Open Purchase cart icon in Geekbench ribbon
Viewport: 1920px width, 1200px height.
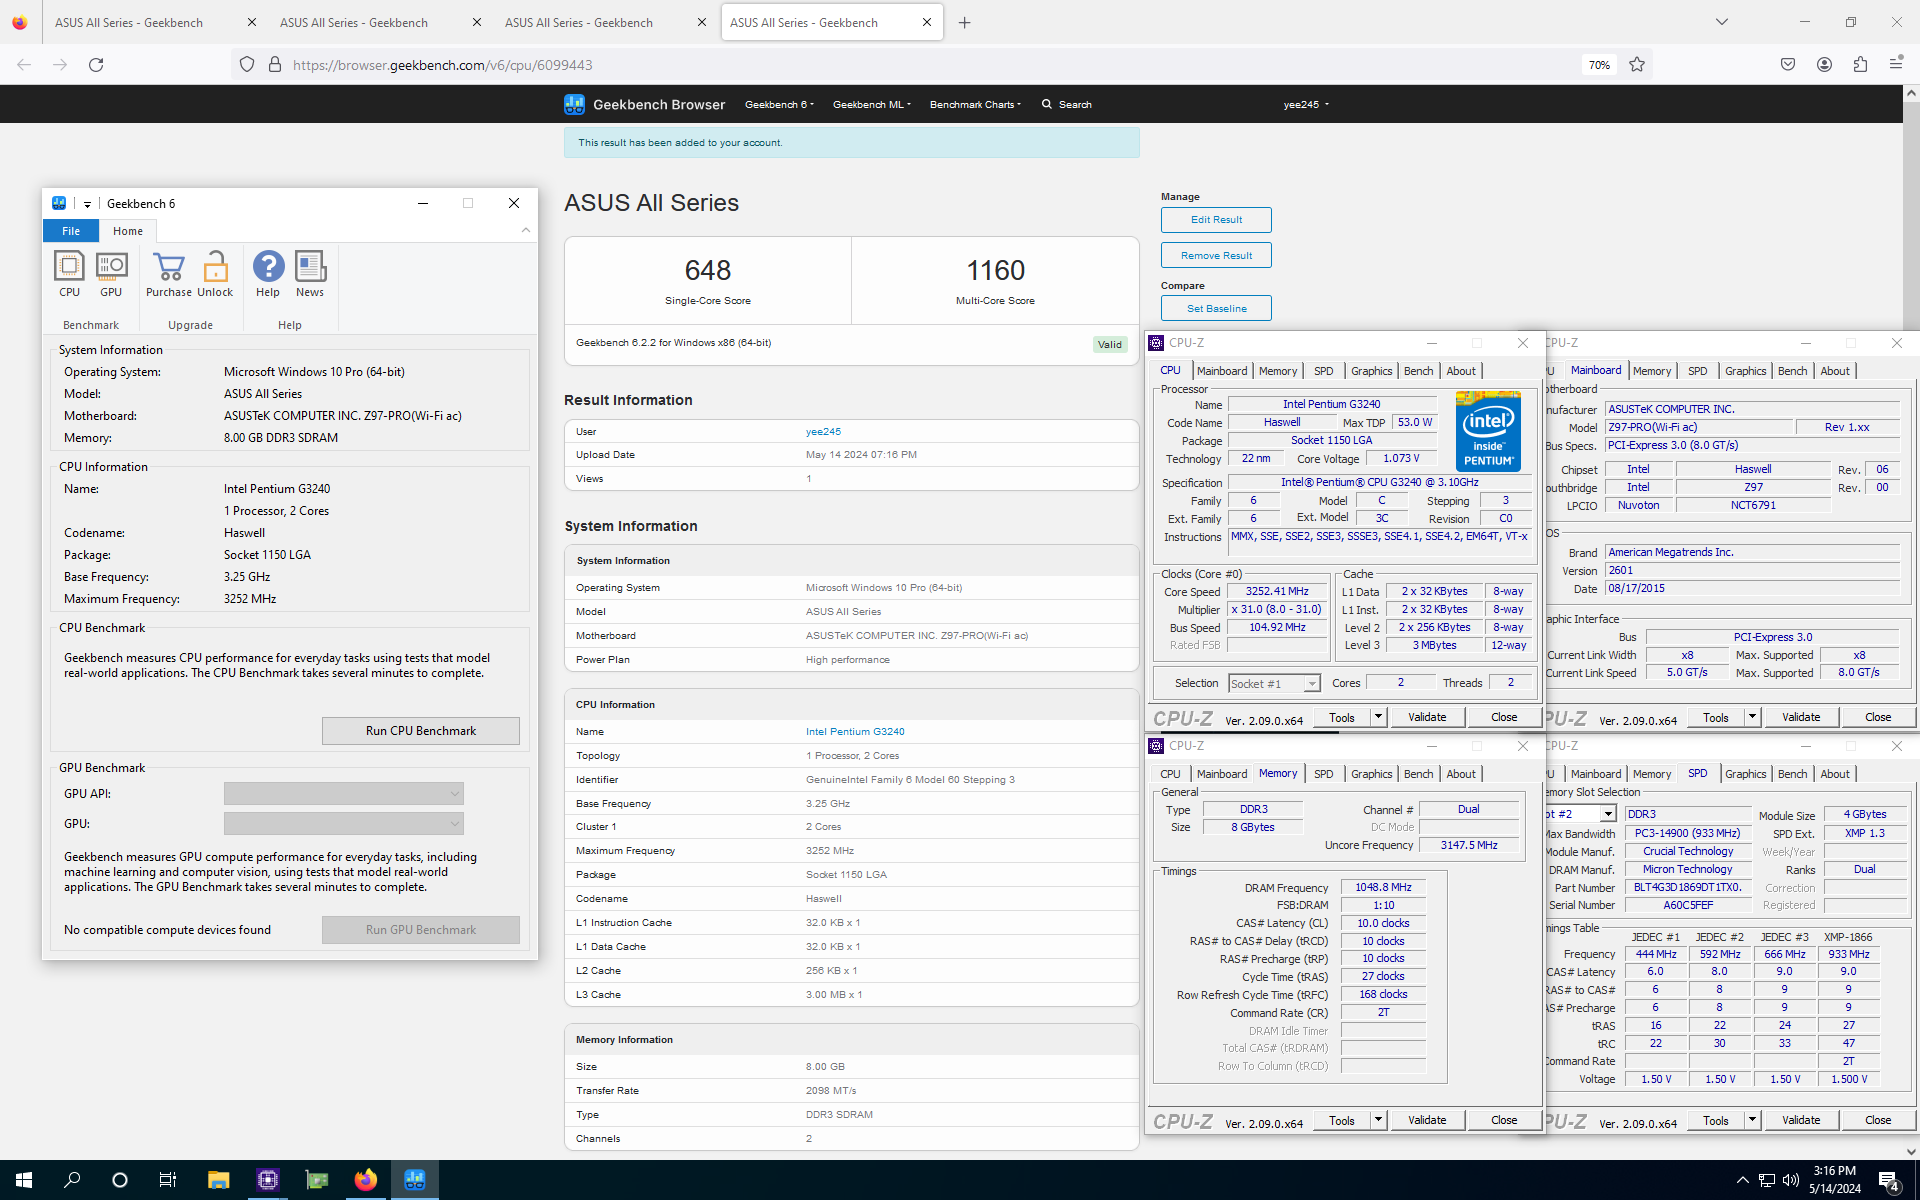[x=168, y=274]
